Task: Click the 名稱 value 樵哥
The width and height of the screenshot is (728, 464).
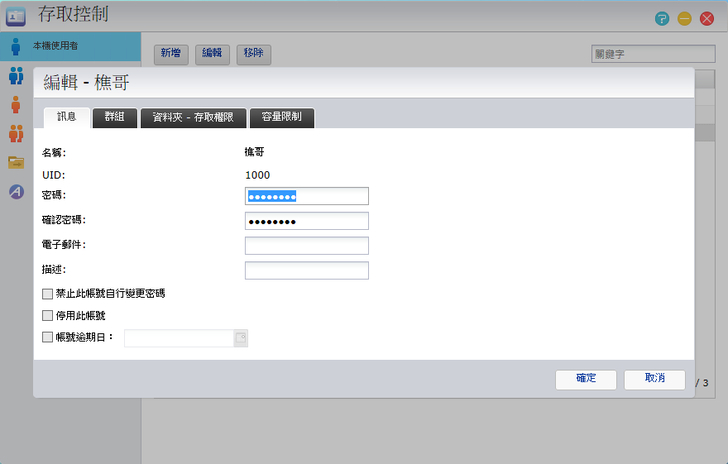Action: click(x=254, y=152)
